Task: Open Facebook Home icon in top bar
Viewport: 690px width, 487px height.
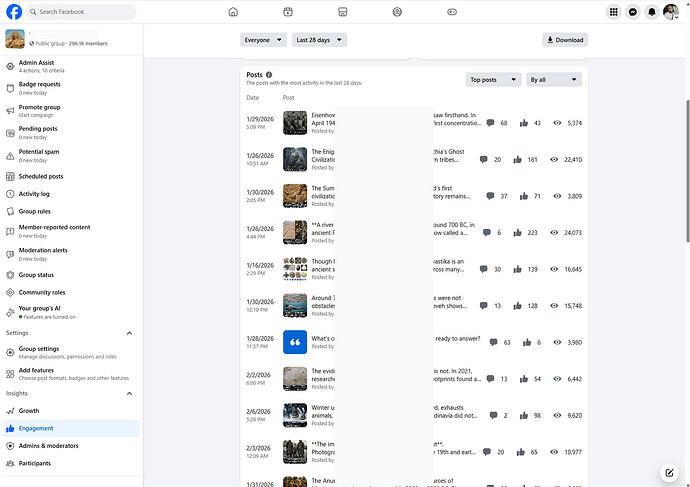Action: click(233, 12)
